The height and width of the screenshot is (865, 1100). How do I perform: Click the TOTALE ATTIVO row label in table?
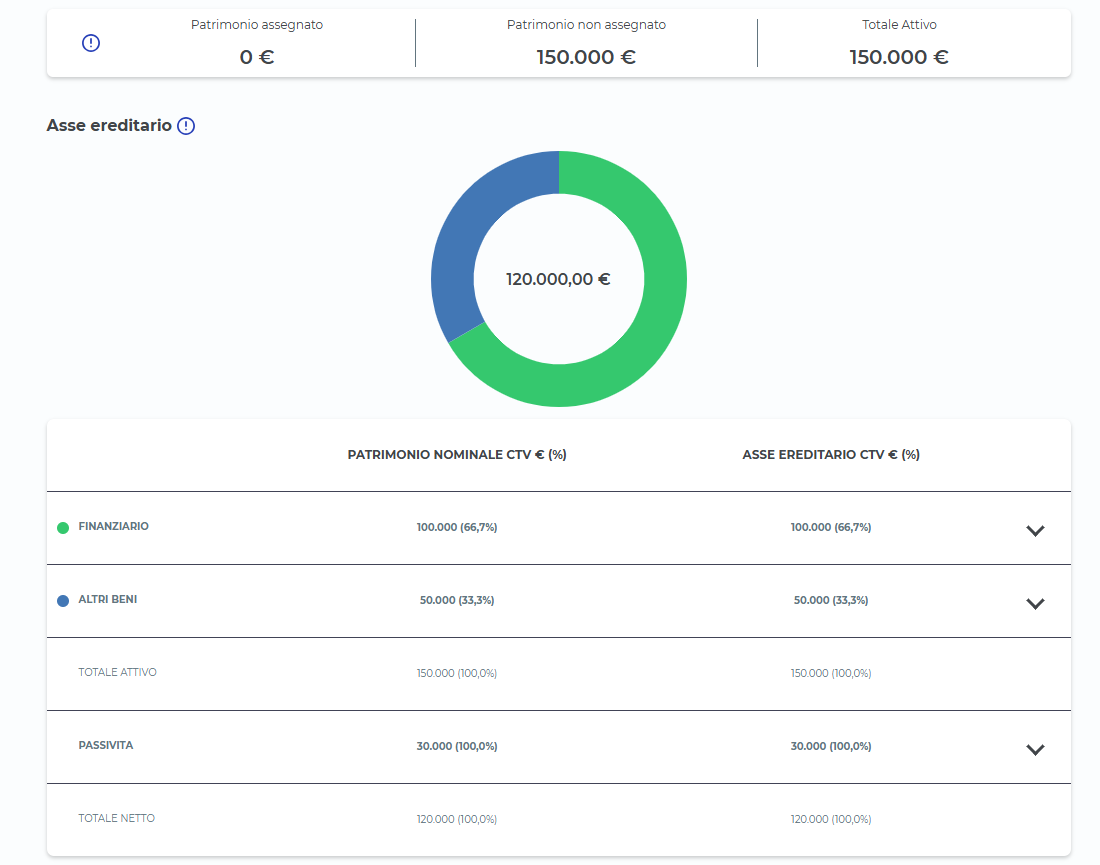117,672
